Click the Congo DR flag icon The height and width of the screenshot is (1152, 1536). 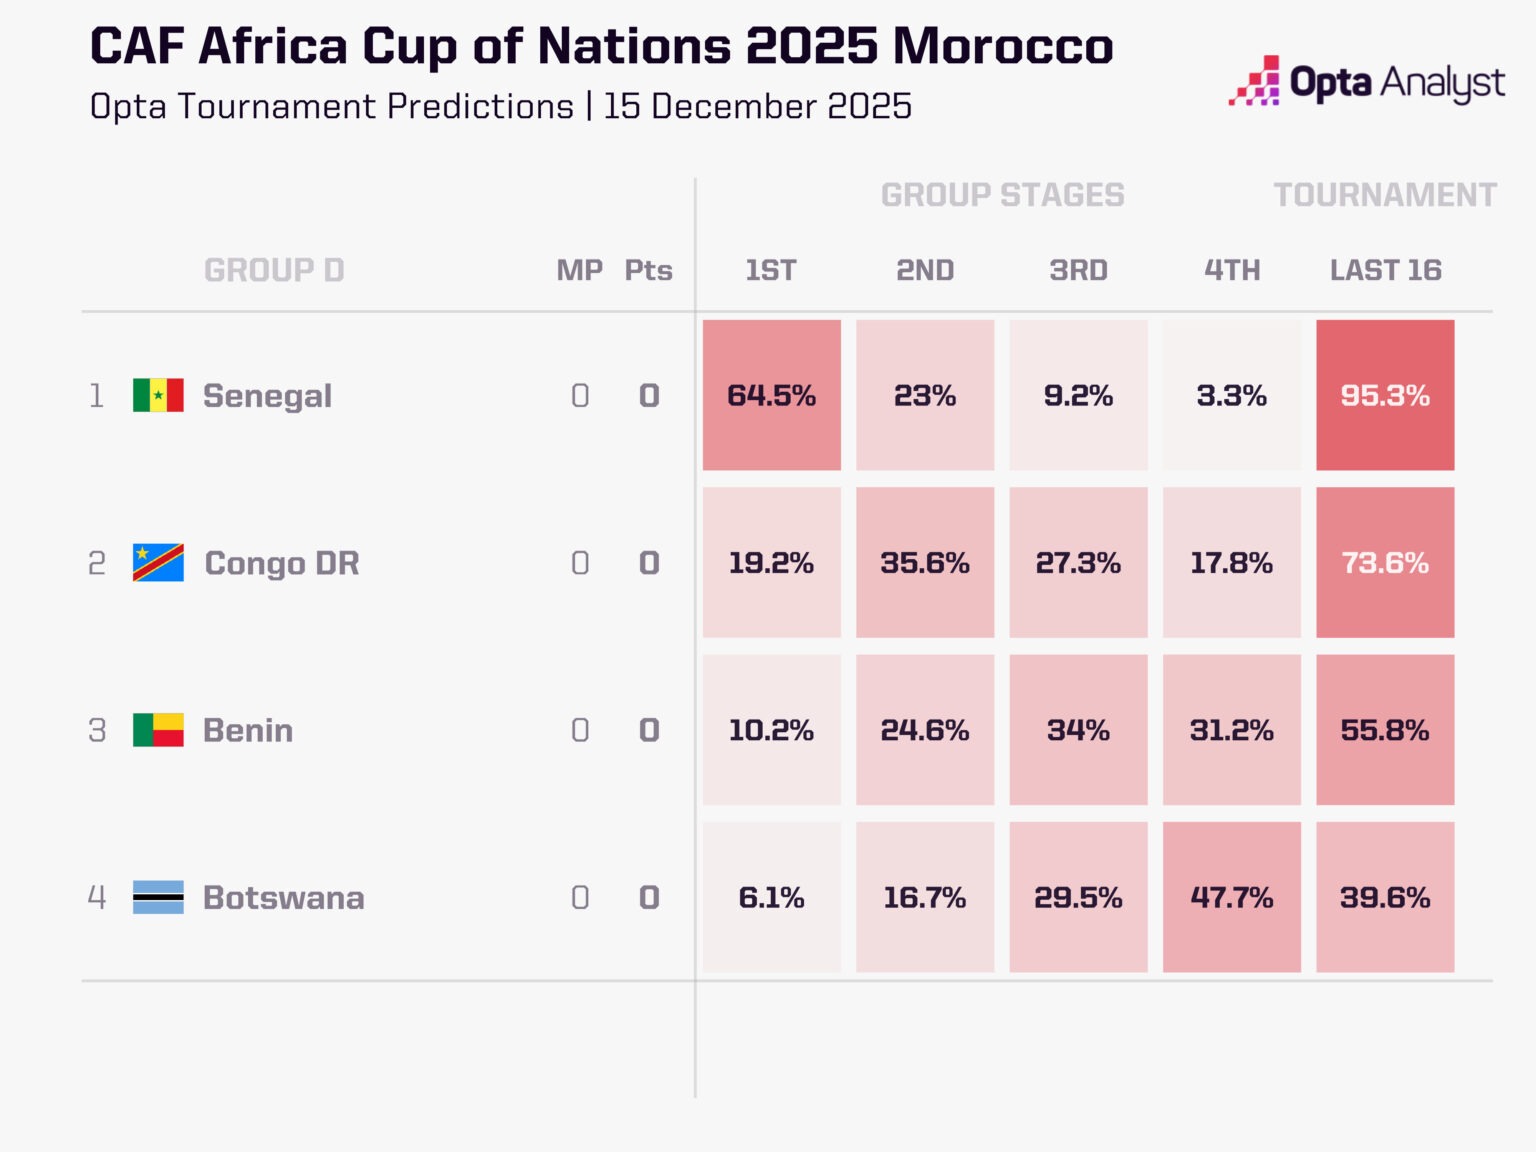pyautogui.click(x=158, y=563)
